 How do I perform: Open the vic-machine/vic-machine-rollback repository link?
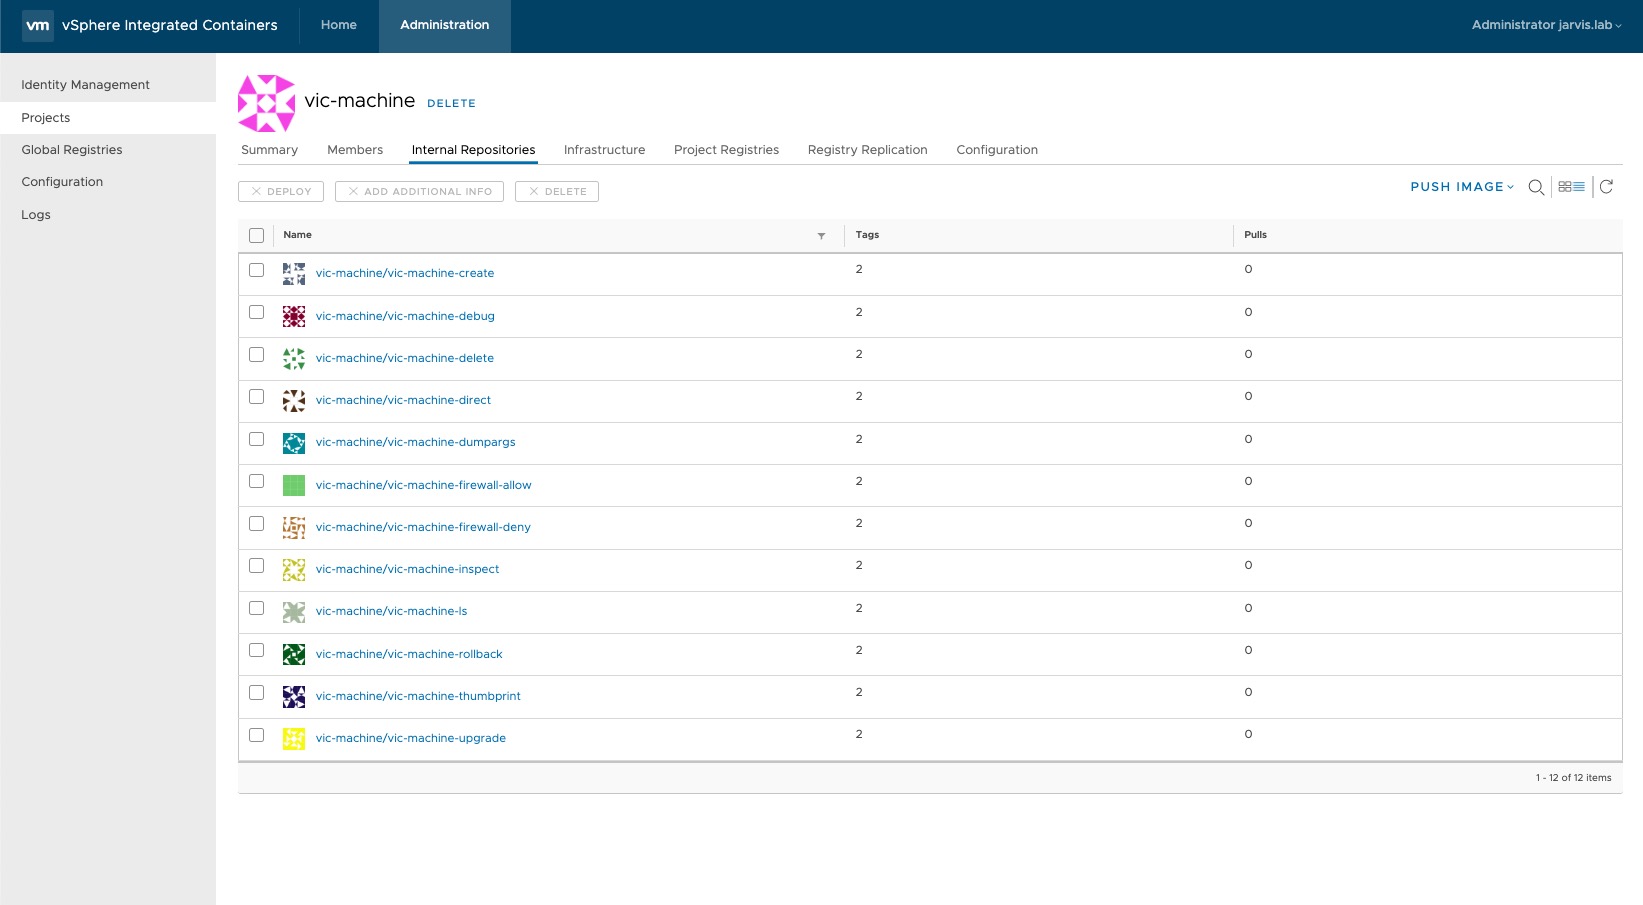click(409, 654)
